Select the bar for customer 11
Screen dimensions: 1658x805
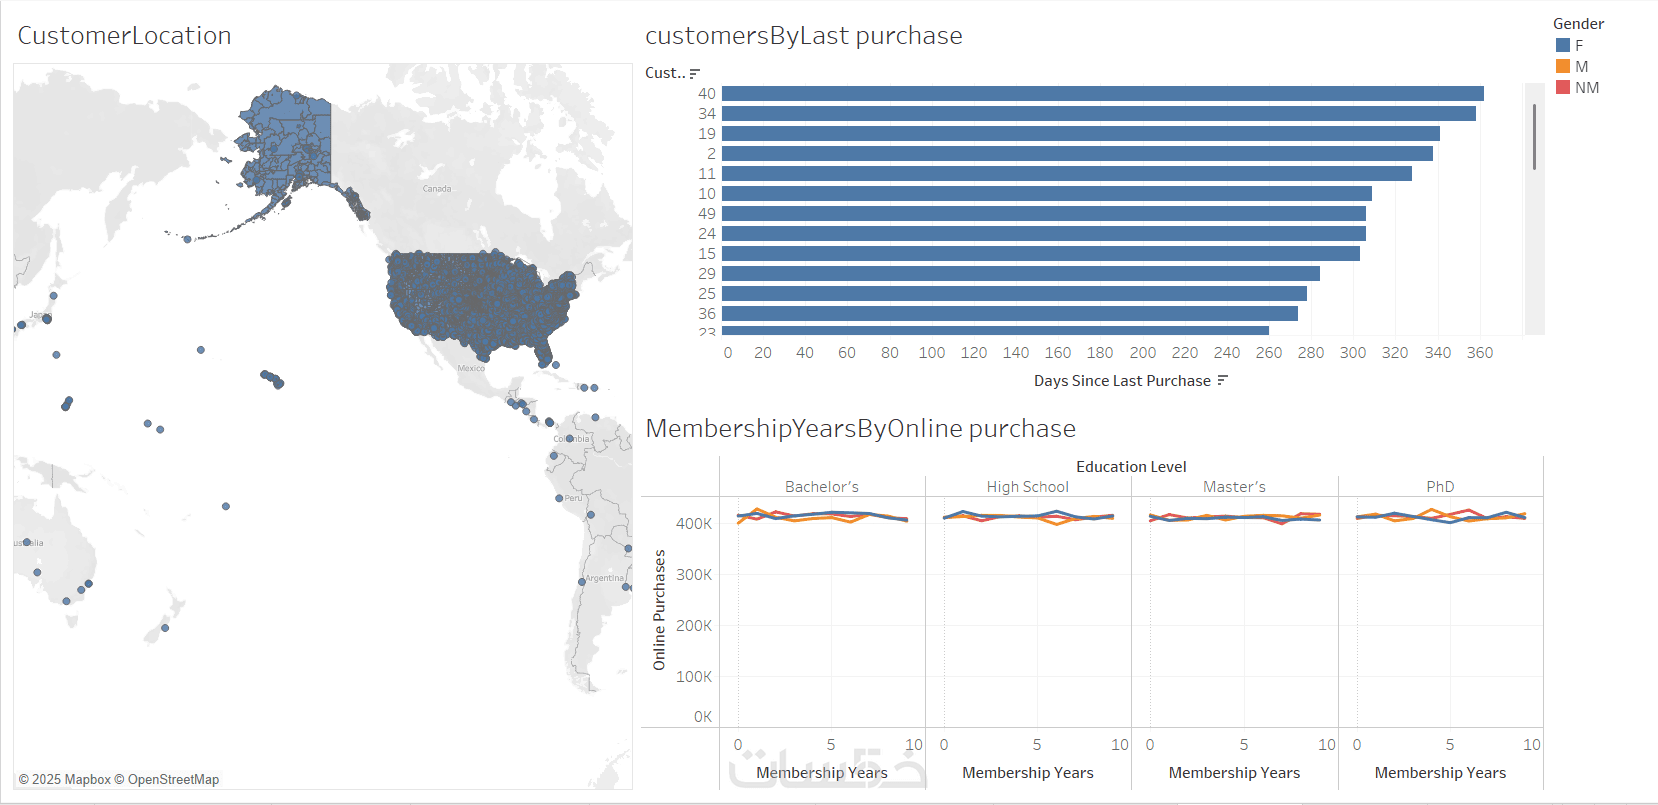click(1066, 174)
